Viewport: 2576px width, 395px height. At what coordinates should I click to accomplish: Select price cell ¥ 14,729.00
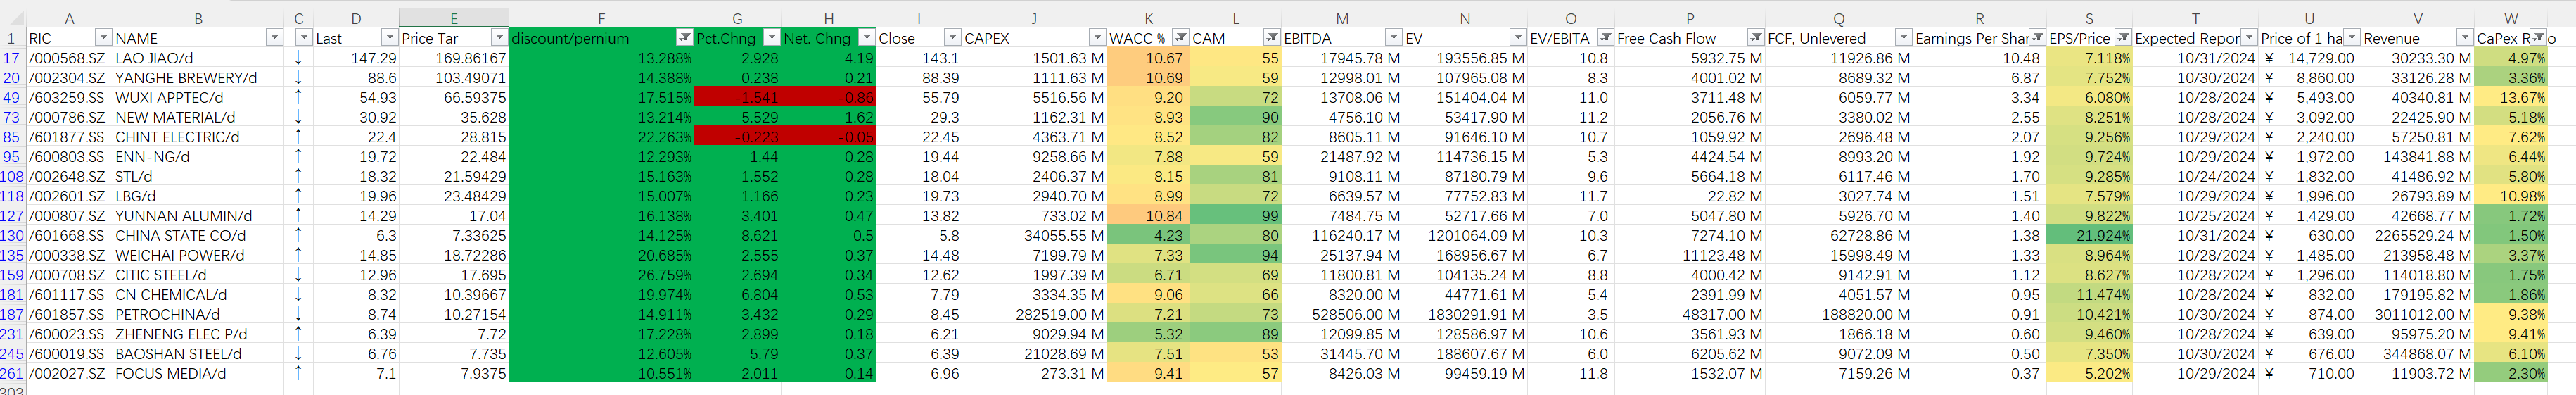2309,58
